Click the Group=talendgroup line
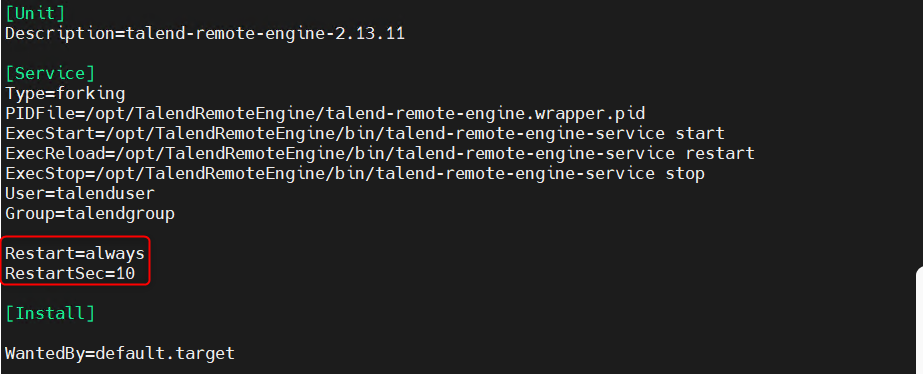This screenshot has width=923, height=374. (x=90, y=213)
